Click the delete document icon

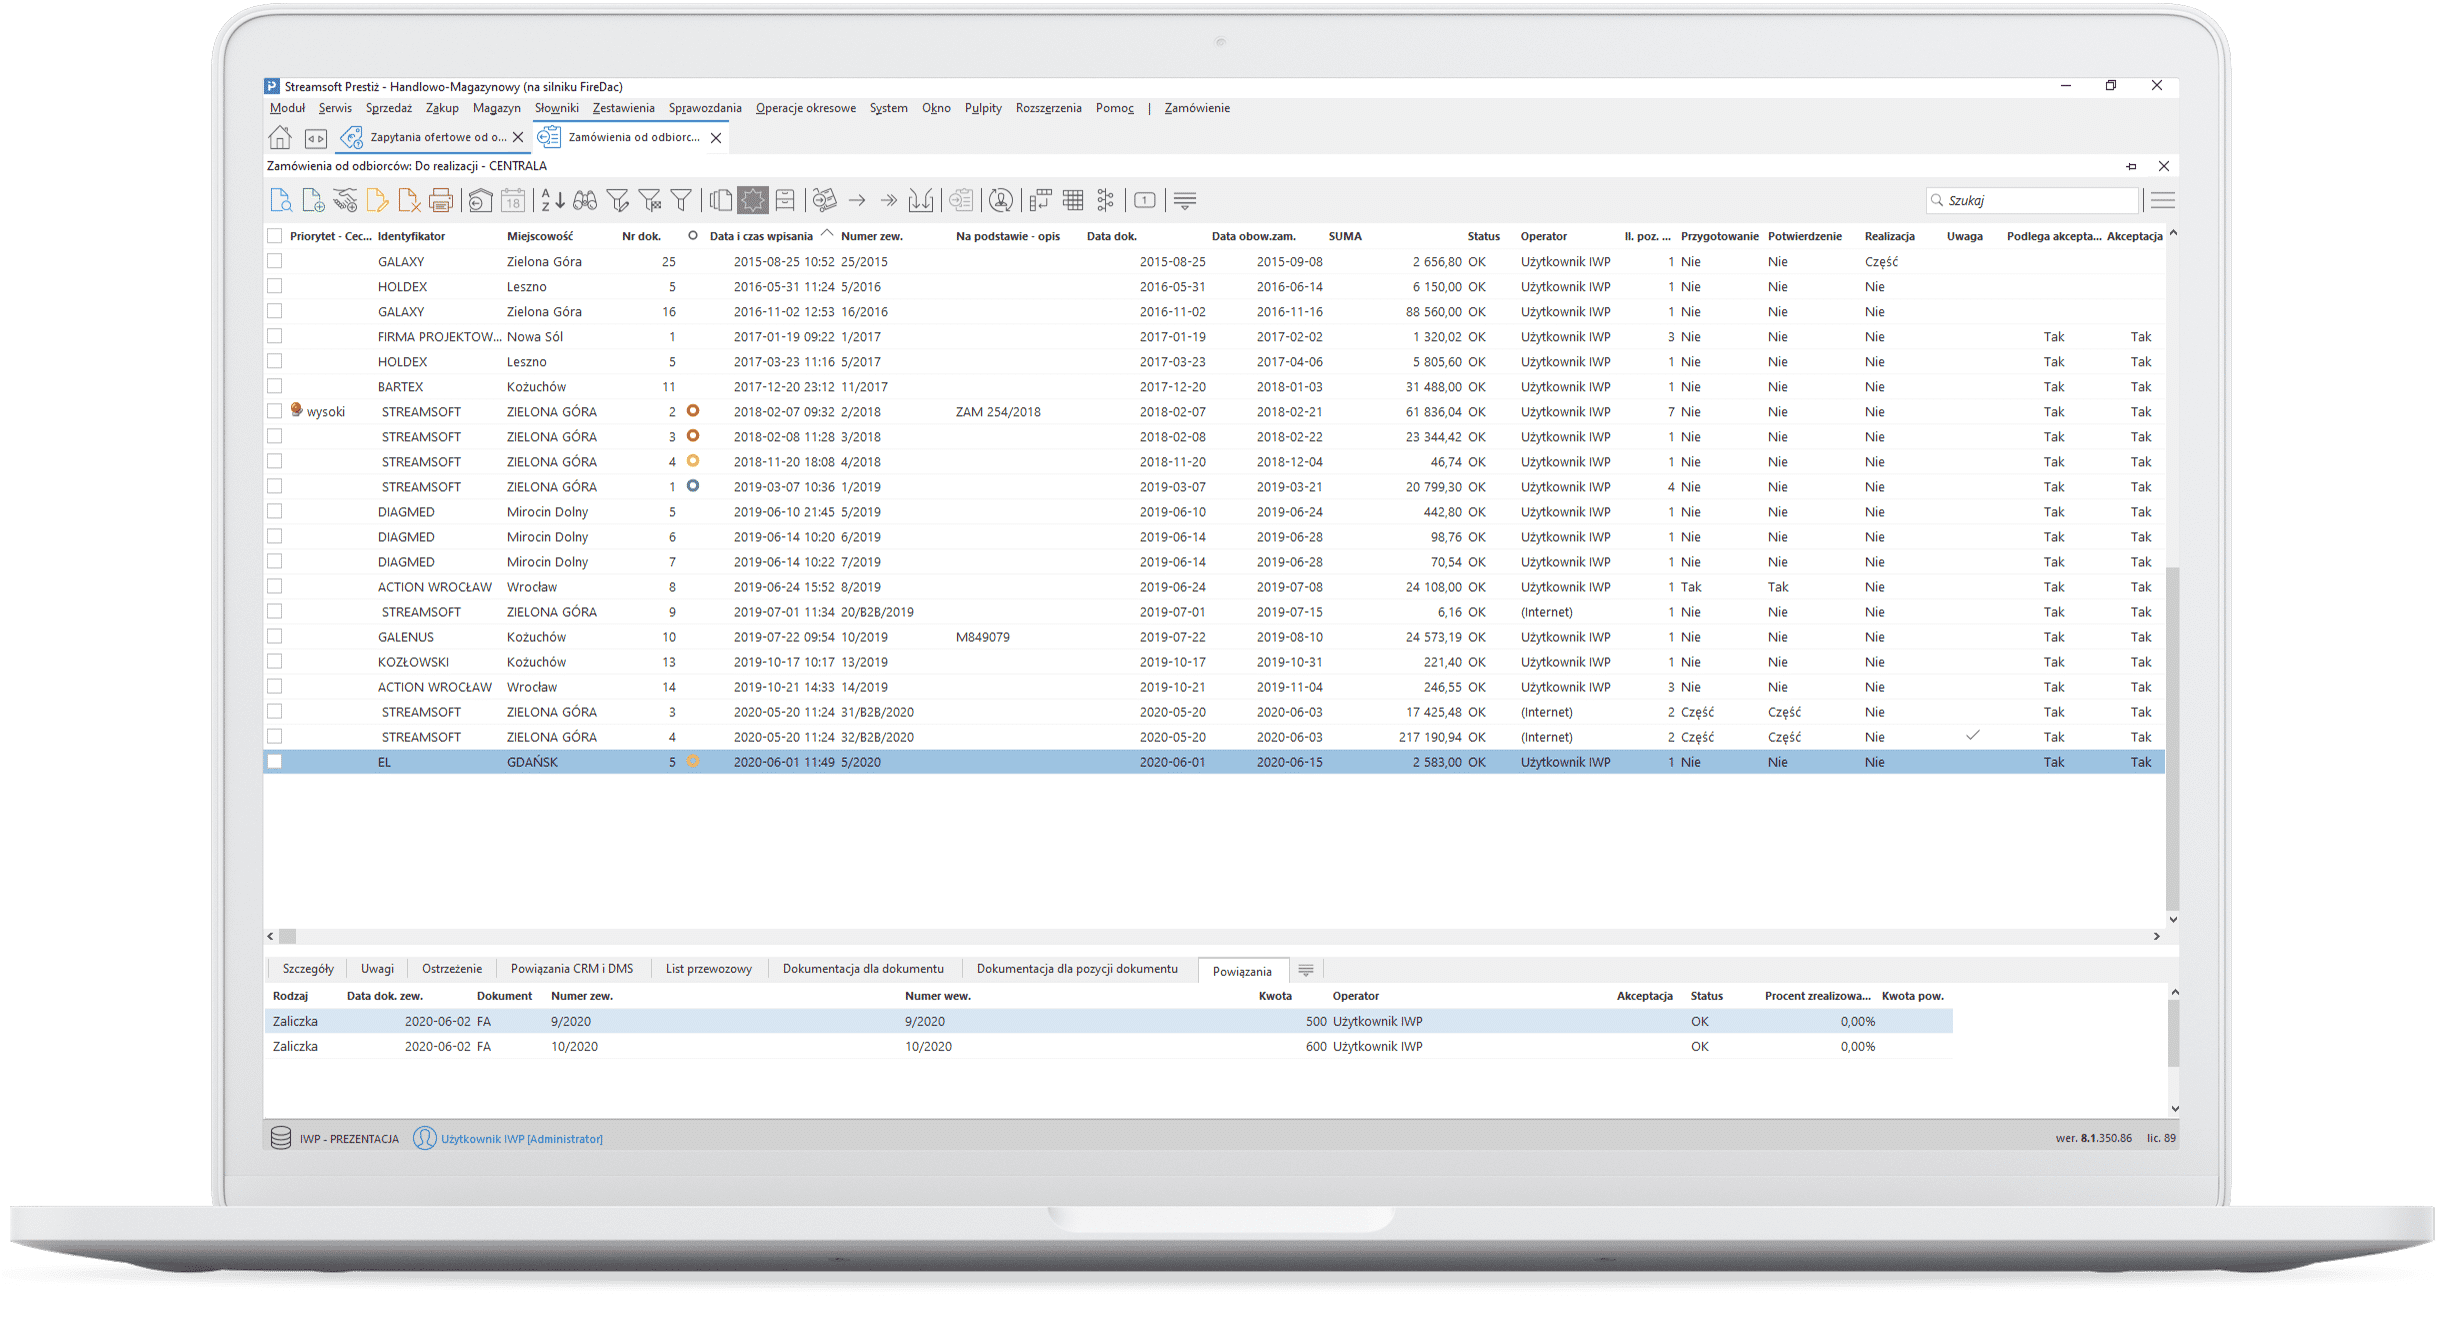(409, 201)
